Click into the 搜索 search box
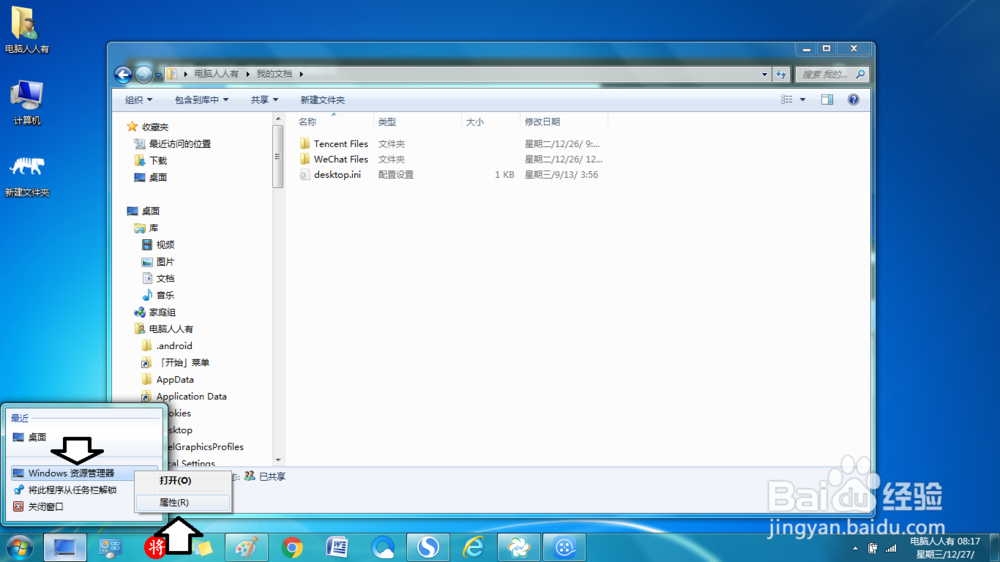Viewport: 1000px width, 562px height. point(825,75)
